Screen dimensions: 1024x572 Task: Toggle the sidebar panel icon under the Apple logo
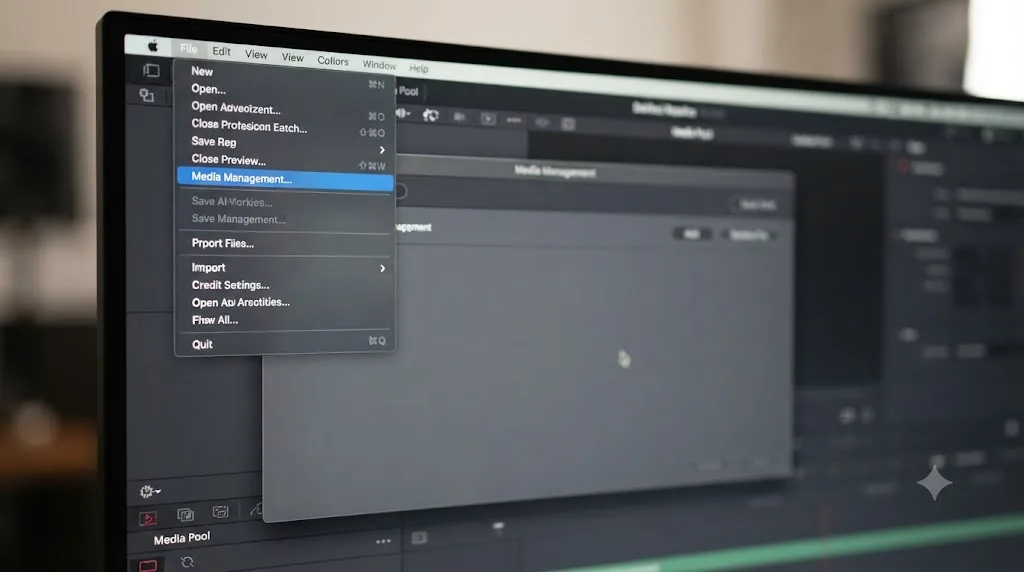[x=151, y=71]
